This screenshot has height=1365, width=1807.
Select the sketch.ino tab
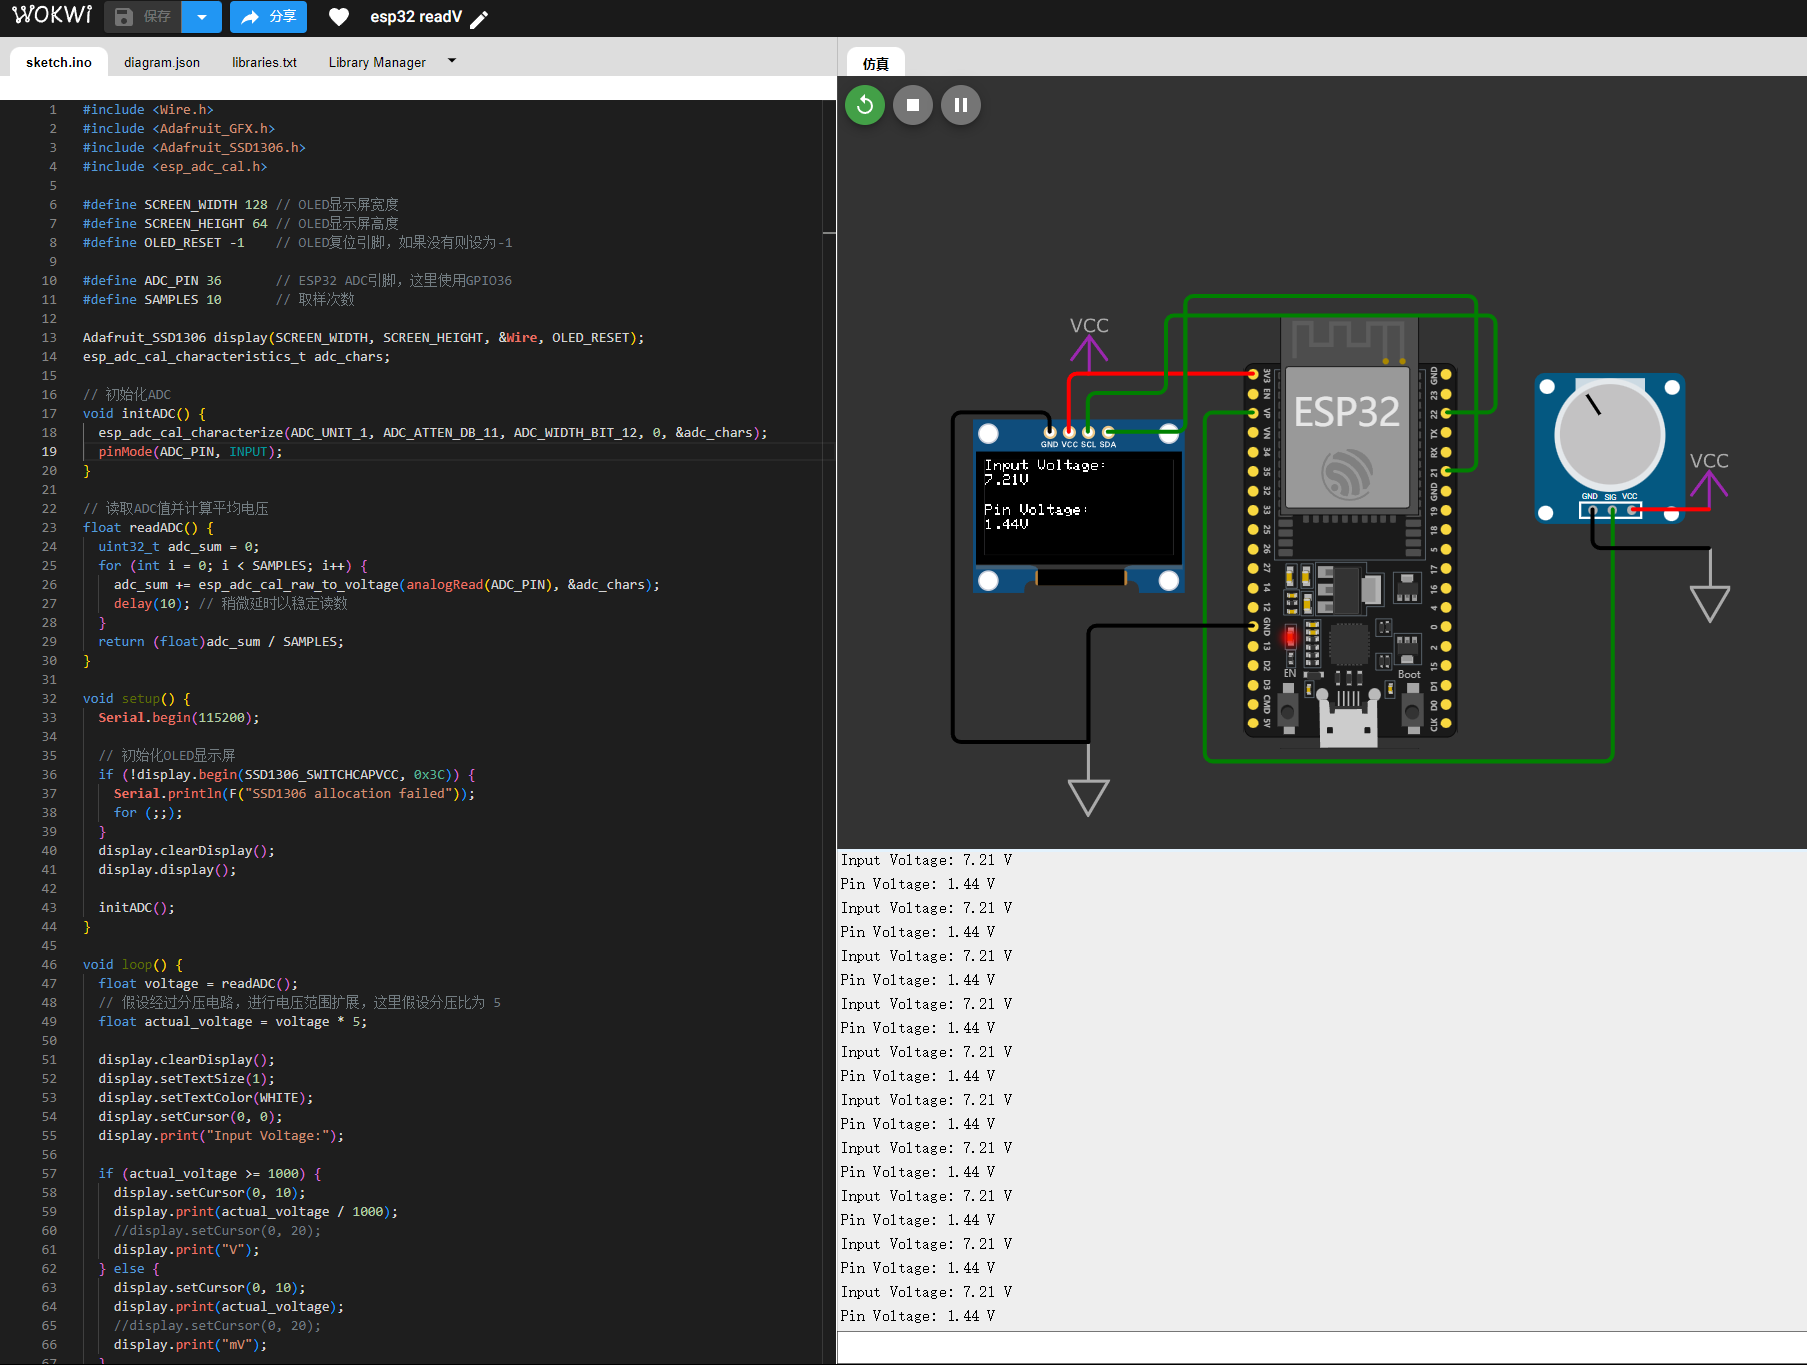(59, 62)
